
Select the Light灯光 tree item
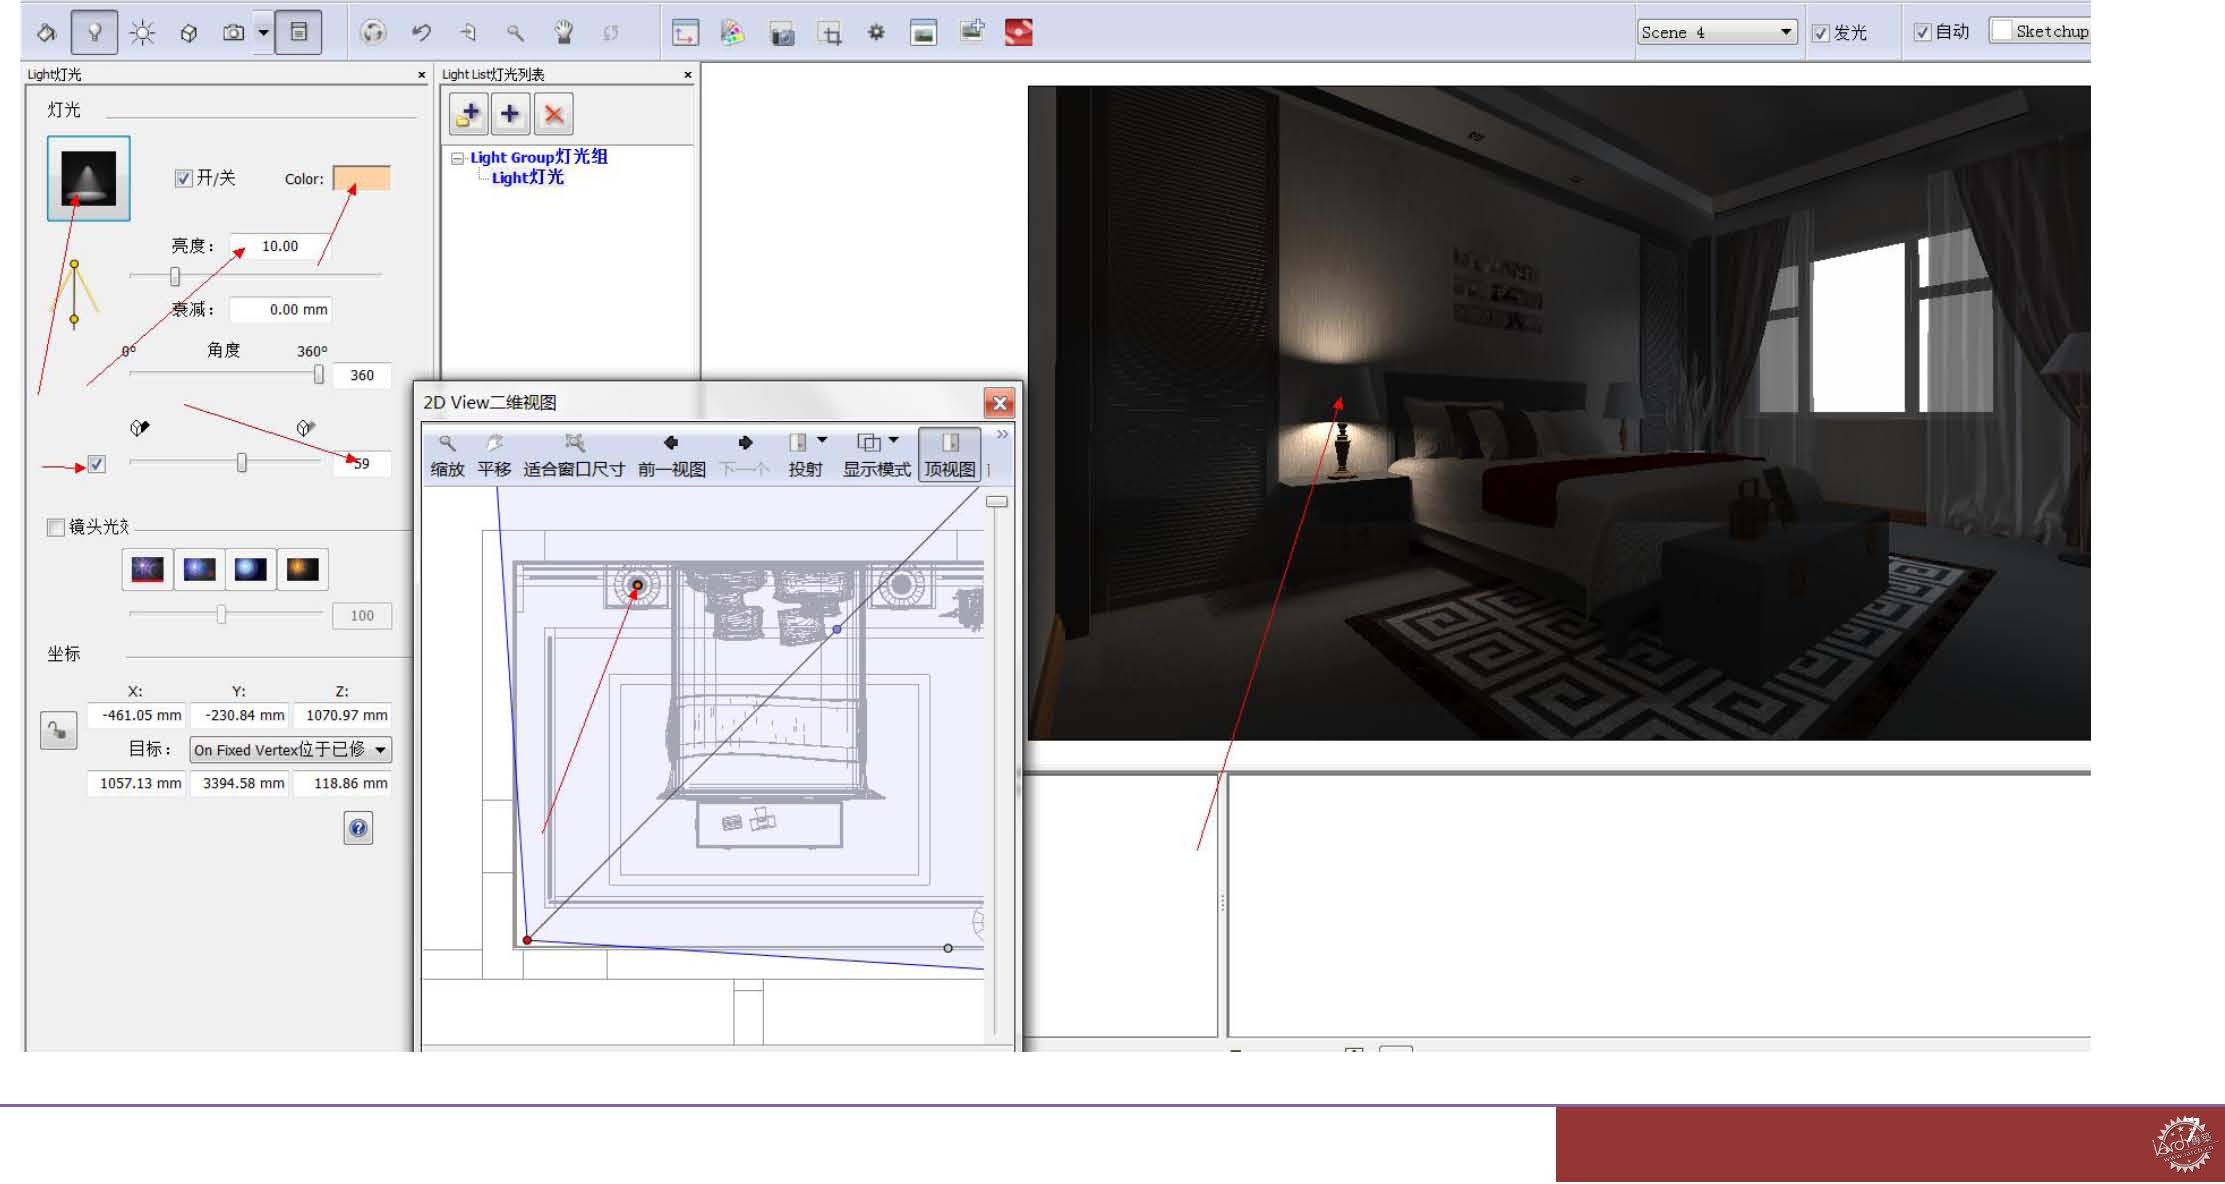[528, 177]
